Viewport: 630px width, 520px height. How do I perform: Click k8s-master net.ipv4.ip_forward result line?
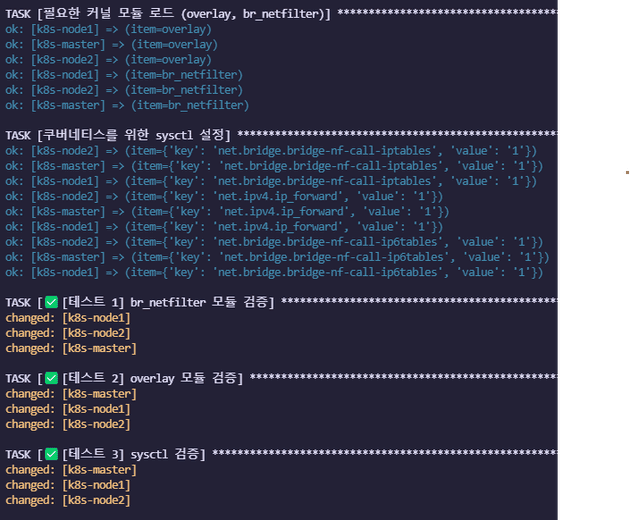227,212
